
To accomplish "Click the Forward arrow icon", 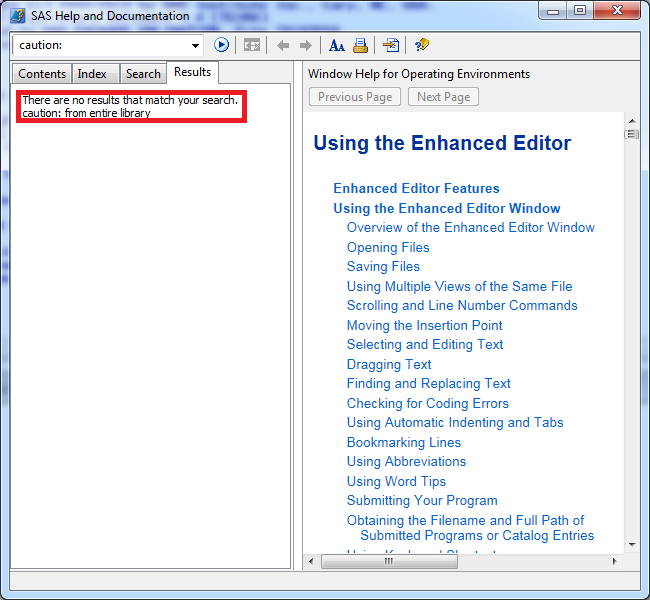I will coord(306,45).
